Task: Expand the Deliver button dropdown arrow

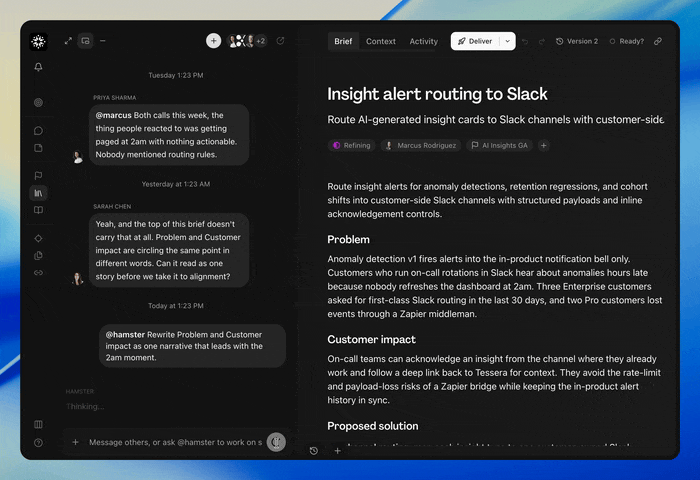Action: pos(508,41)
